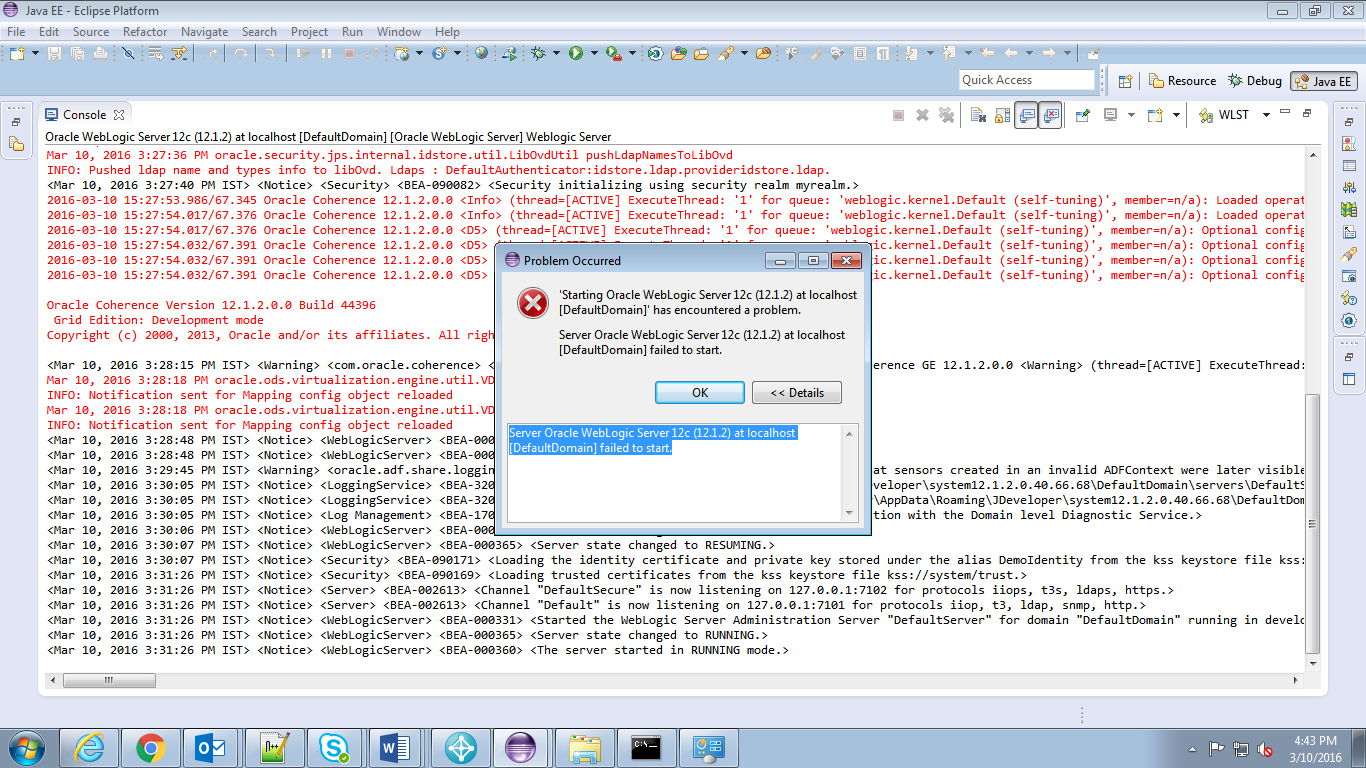Click the Command Prompt taskbar icon
1366x768 pixels.
646,747
